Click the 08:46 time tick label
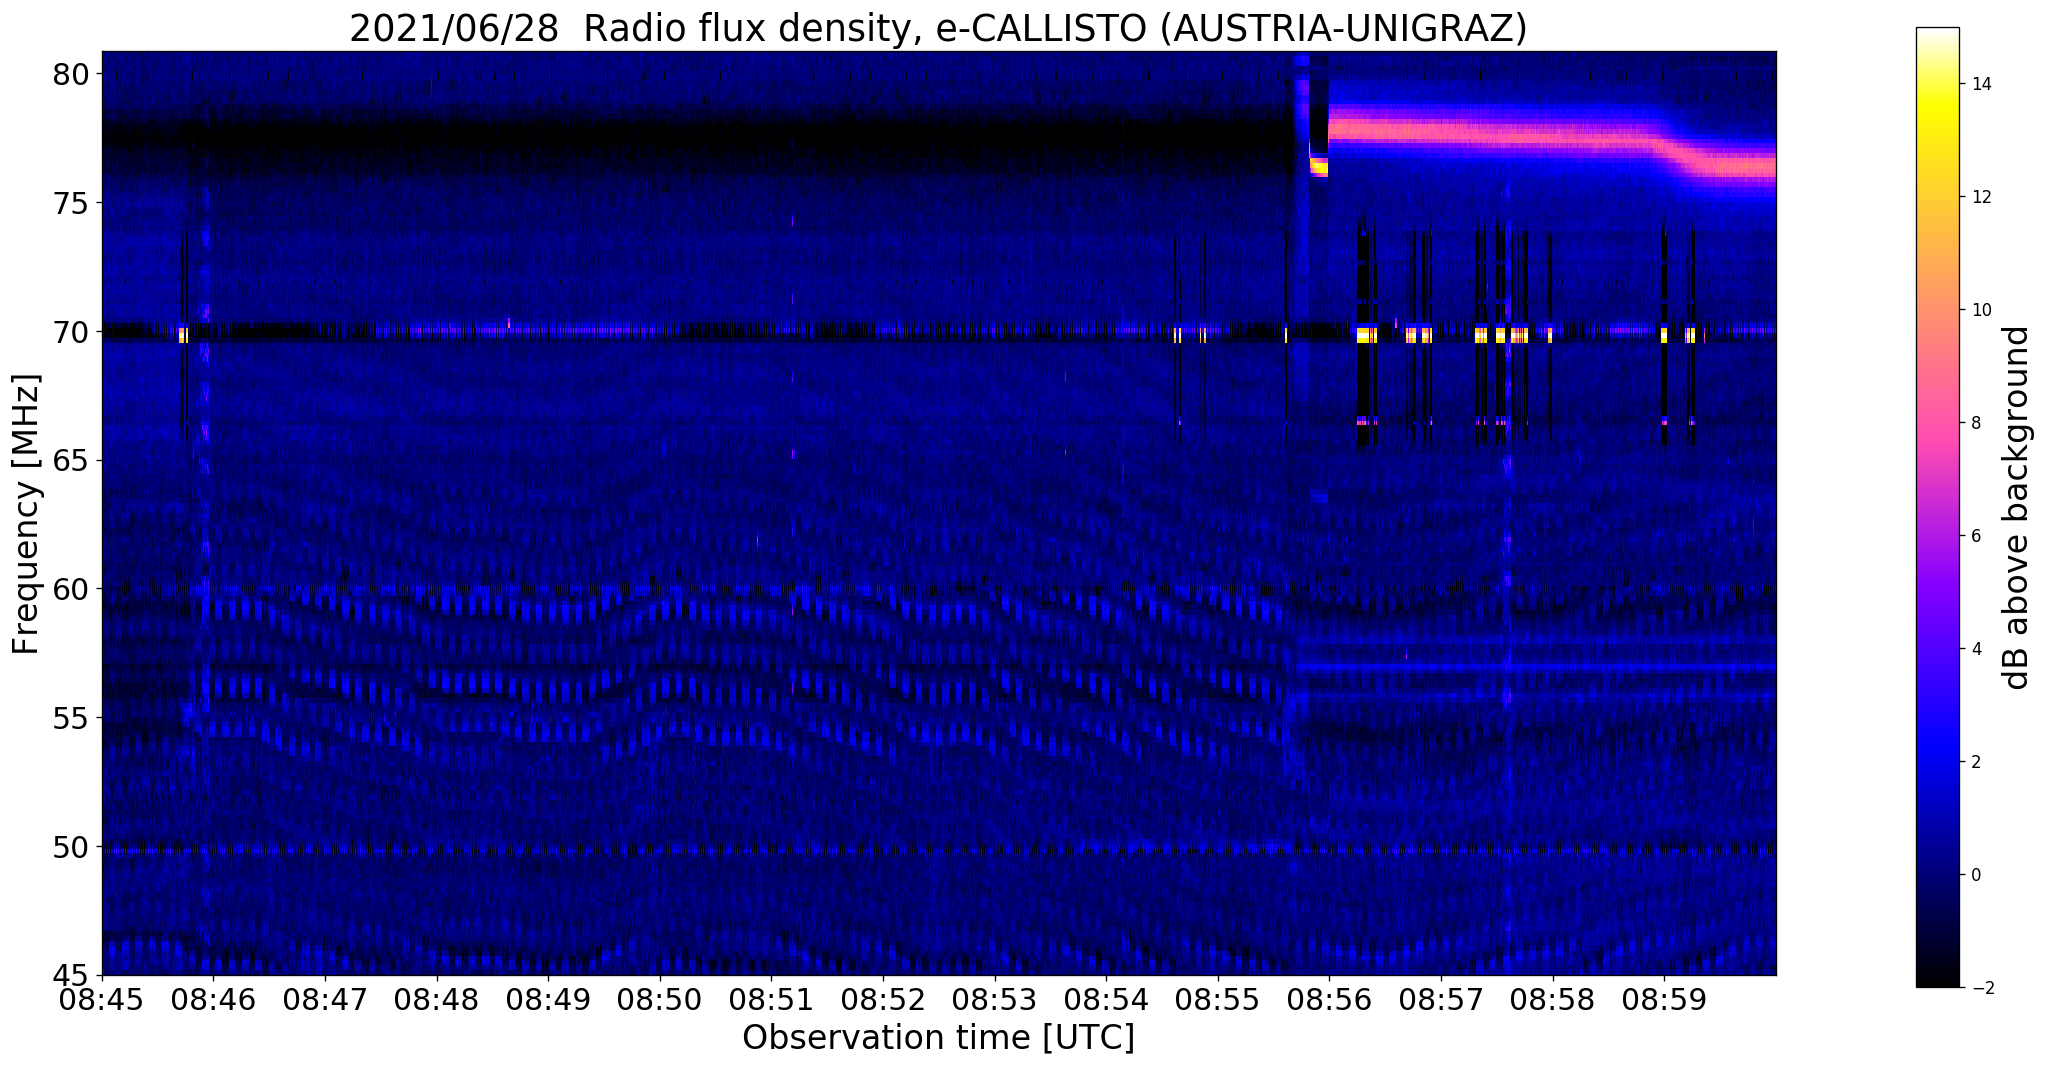This screenshot has height=1067, width=2047. pyautogui.click(x=214, y=999)
